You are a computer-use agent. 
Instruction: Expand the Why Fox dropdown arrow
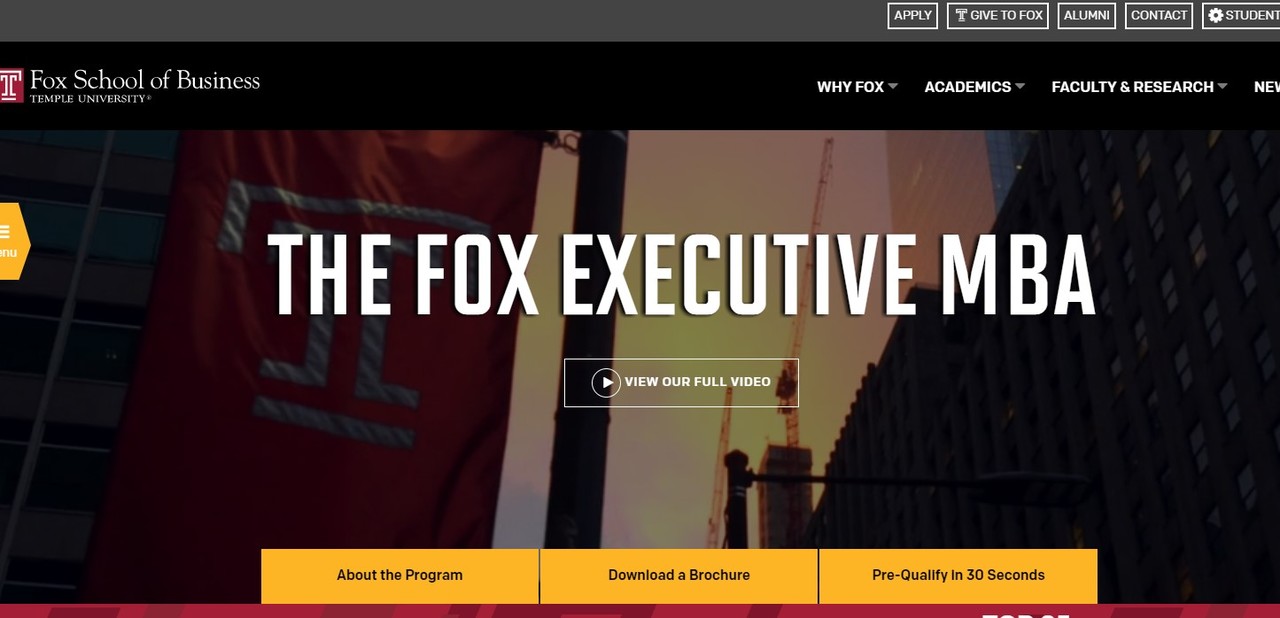pyautogui.click(x=893, y=86)
